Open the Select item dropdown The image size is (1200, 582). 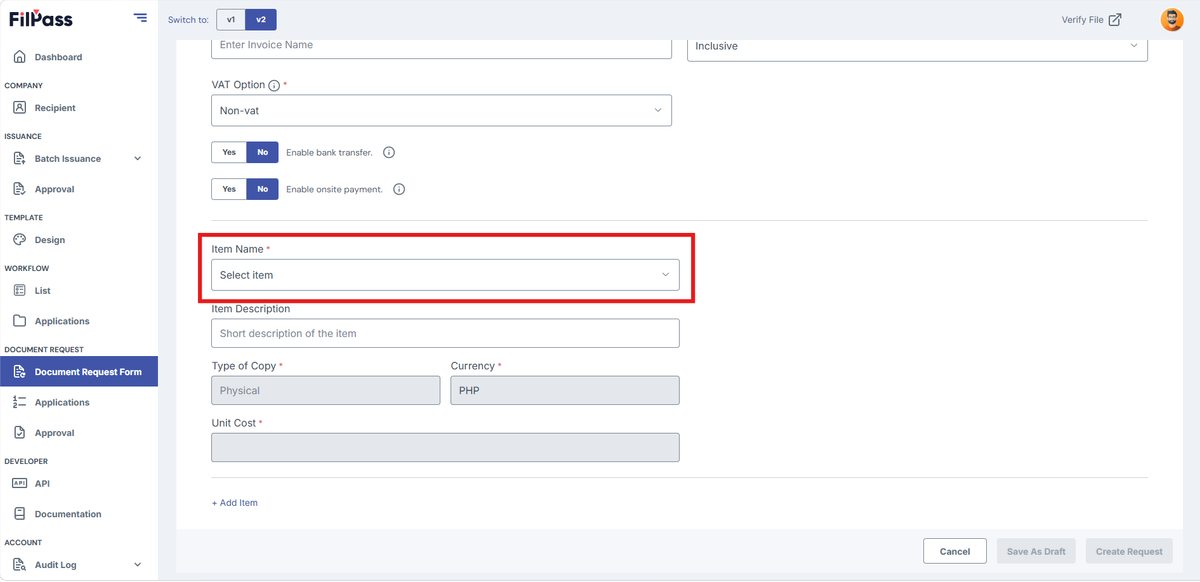pyautogui.click(x=445, y=275)
